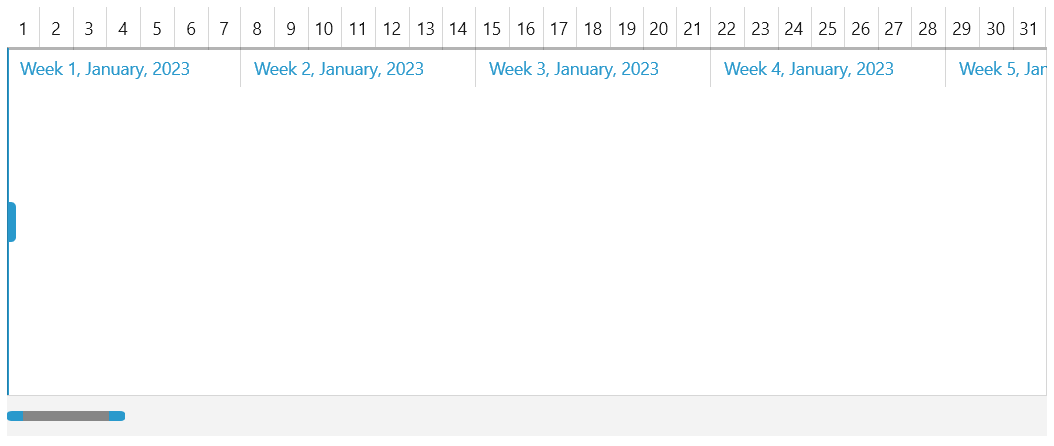Image resolution: width=1054 pixels, height=446 pixels.
Task: Click the blue handle on the left edge
Action: [12, 222]
